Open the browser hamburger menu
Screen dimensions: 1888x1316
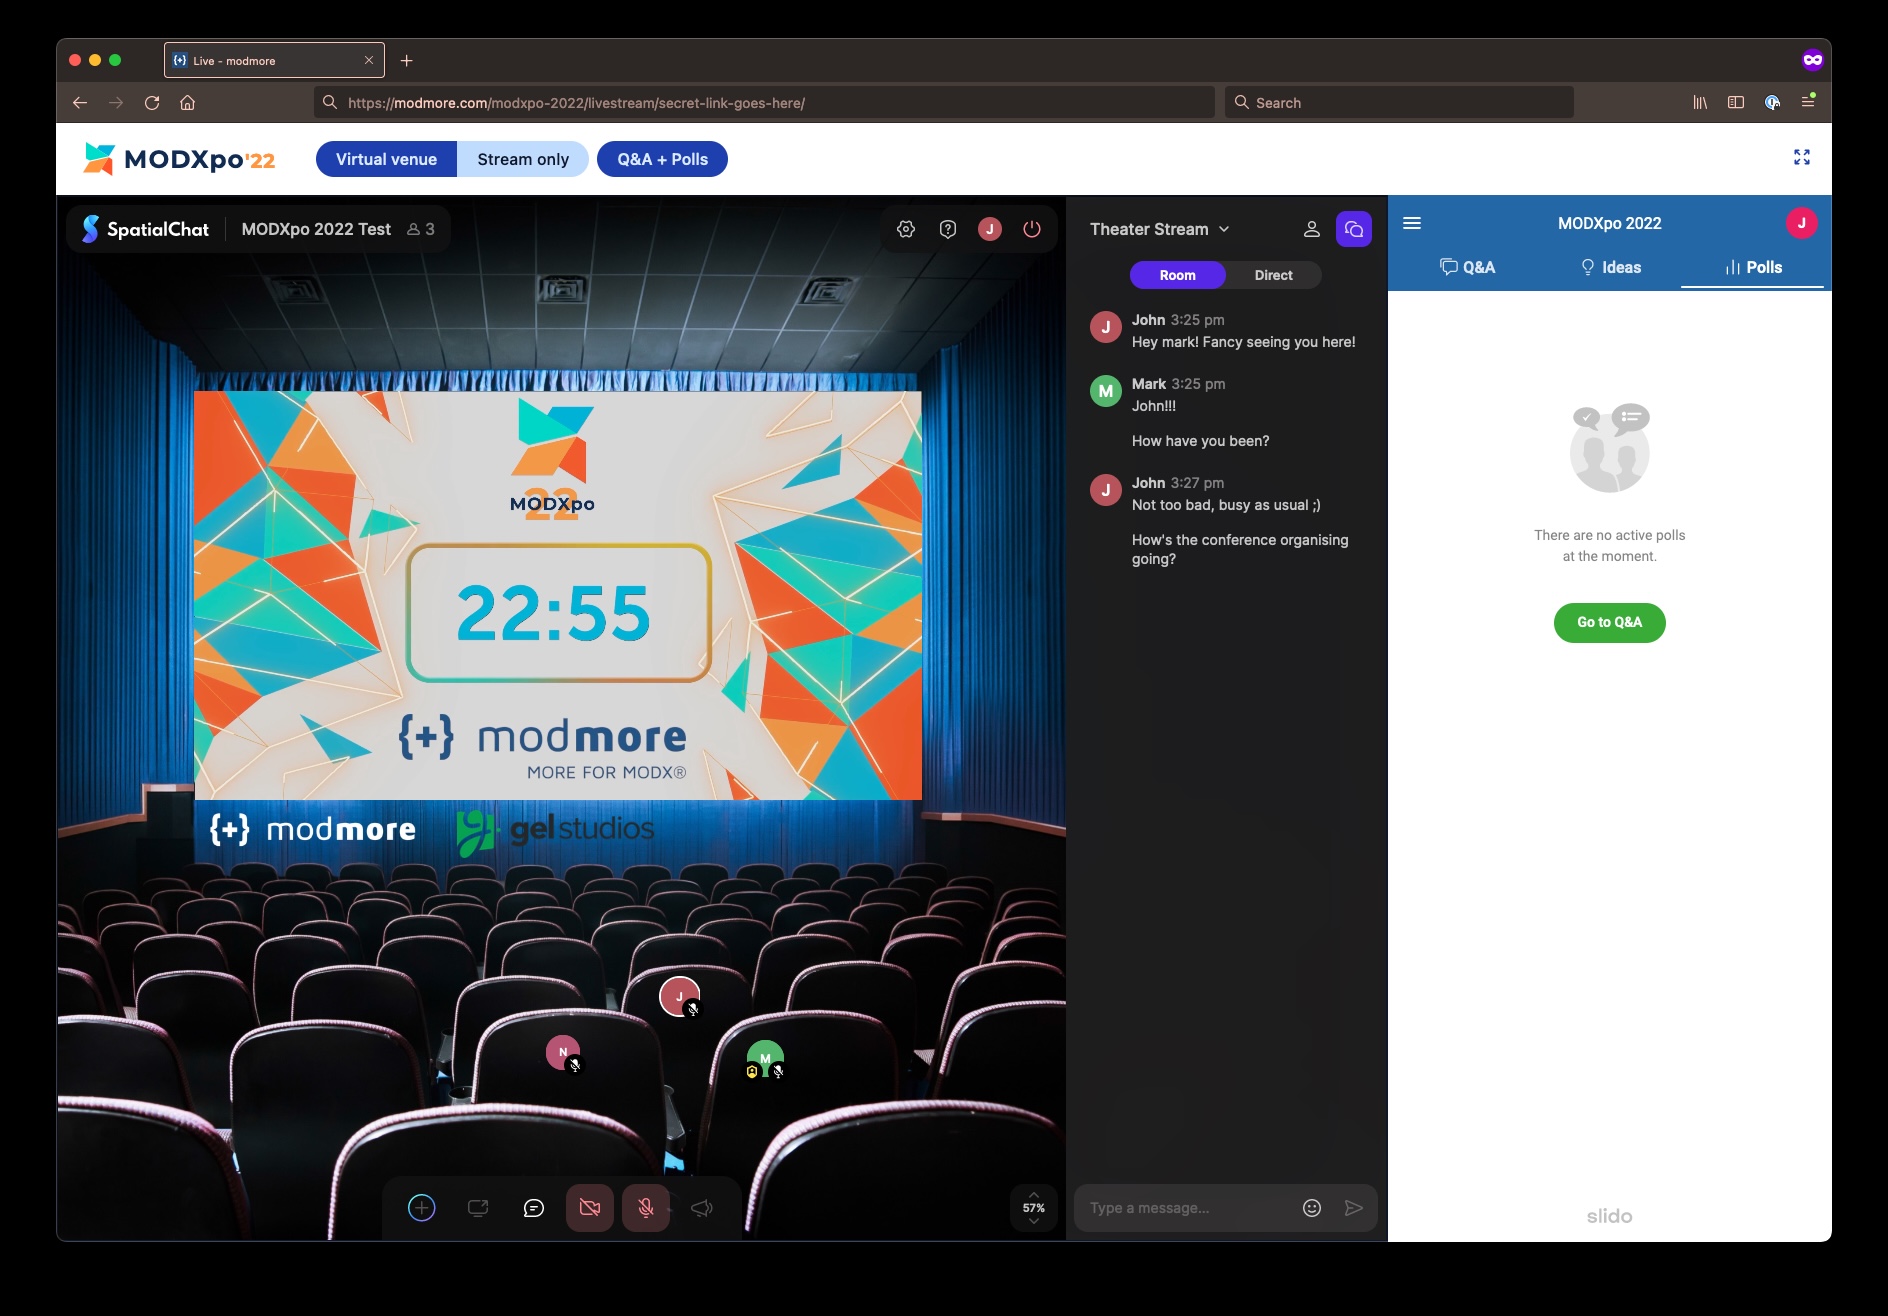click(1808, 102)
